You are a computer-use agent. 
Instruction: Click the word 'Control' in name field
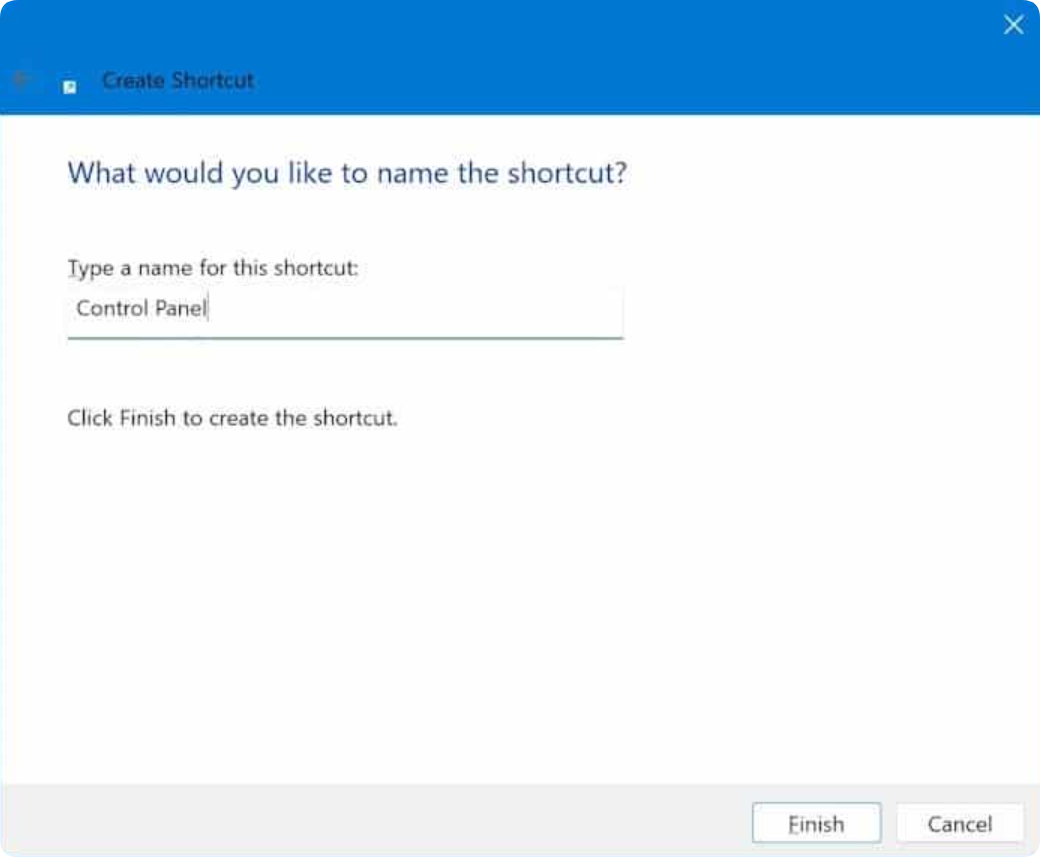coord(112,309)
